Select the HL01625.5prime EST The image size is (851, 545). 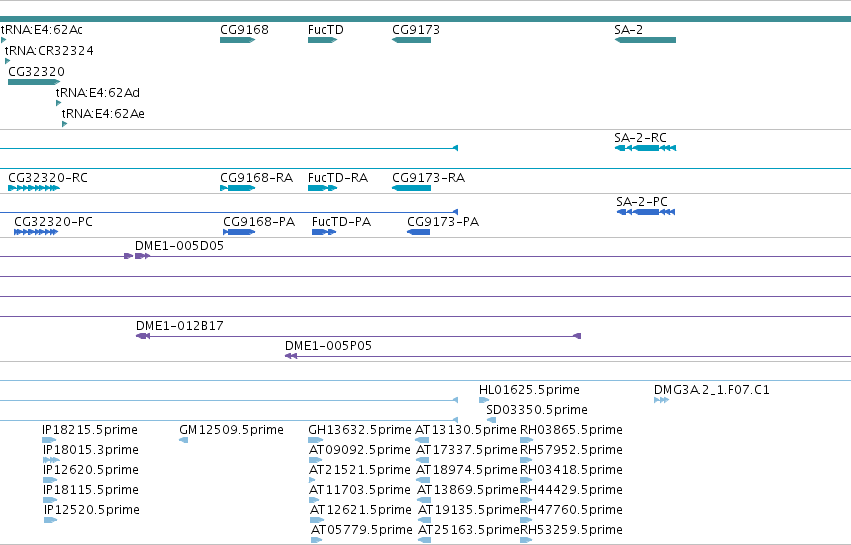(x=484, y=400)
